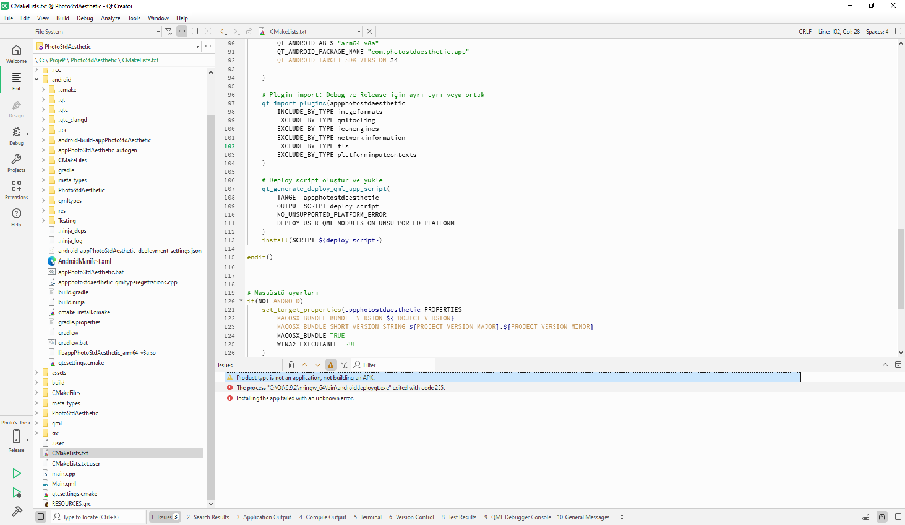The image size is (905, 525).
Task: Click the green Run button
Action: (16, 474)
